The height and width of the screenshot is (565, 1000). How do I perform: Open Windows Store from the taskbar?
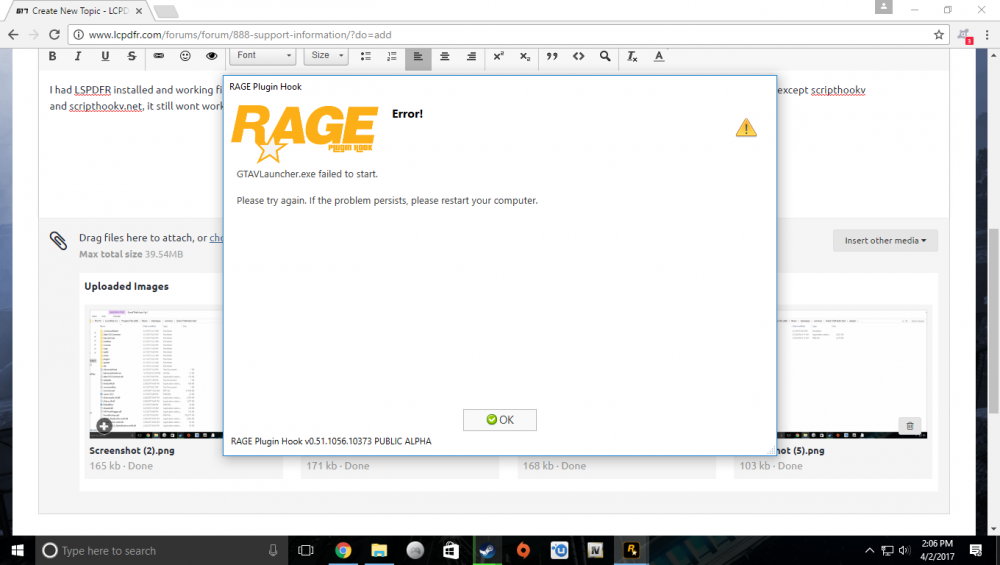[x=451, y=550]
